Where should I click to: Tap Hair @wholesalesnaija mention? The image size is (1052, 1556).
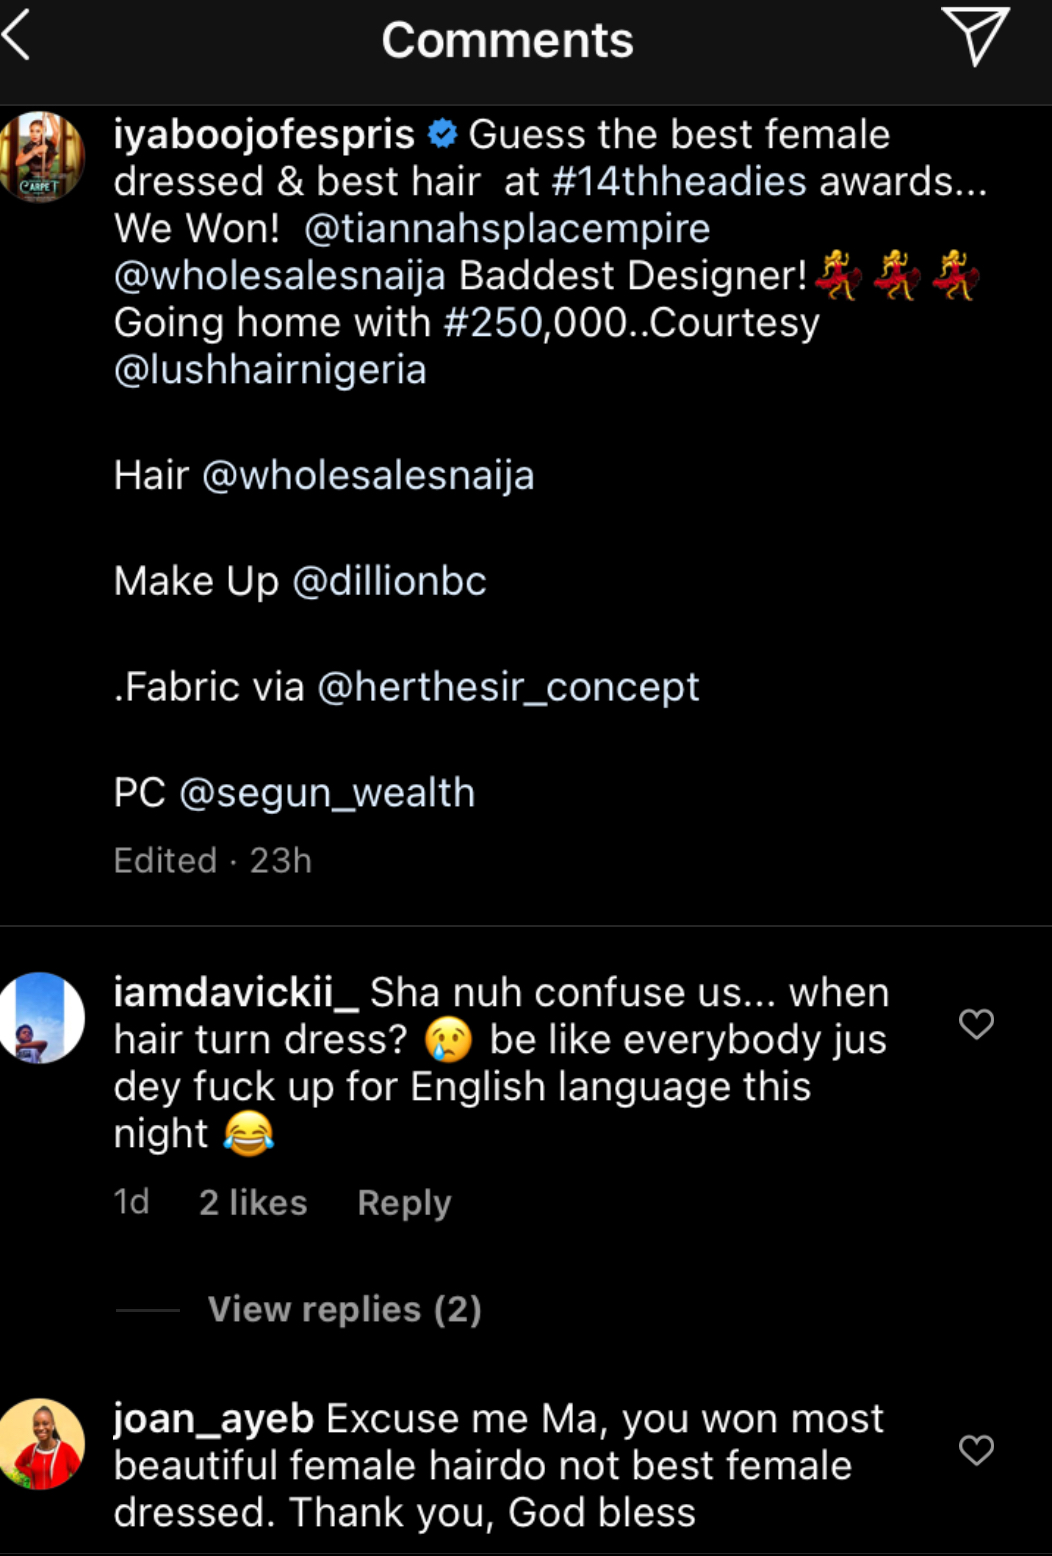[368, 475]
